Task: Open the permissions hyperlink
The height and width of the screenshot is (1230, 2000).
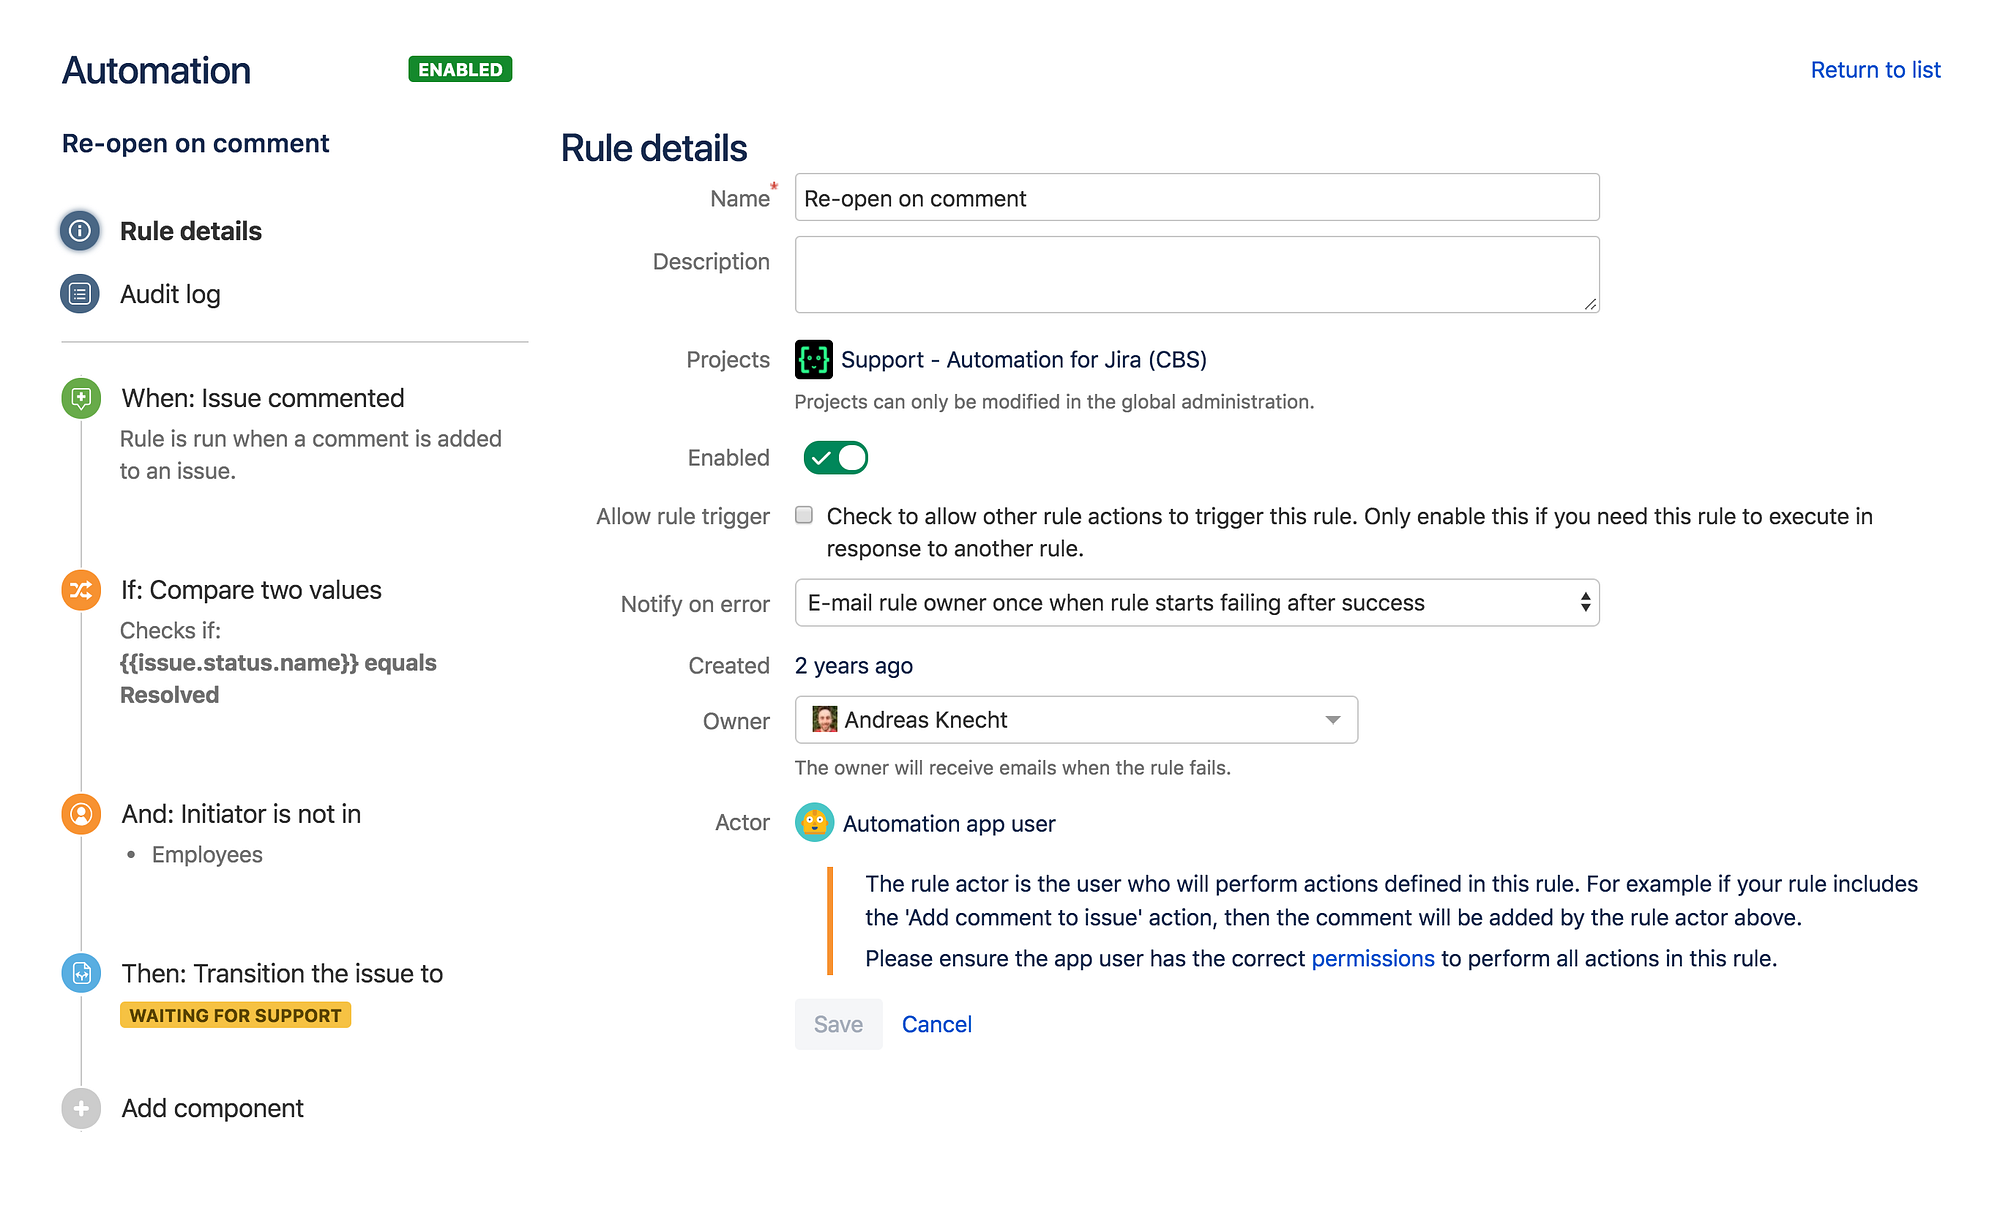Action: pyautogui.click(x=1372, y=958)
